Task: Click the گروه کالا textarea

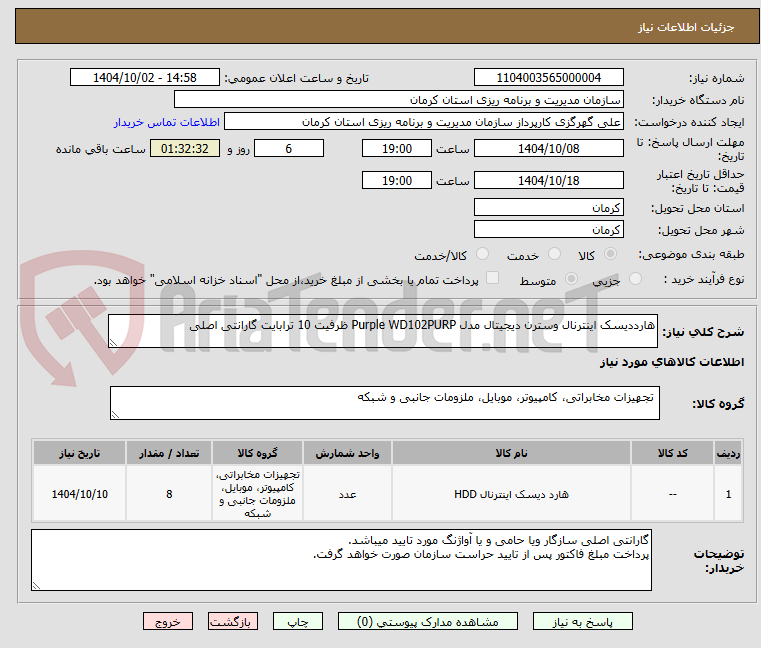Action: point(384,403)
